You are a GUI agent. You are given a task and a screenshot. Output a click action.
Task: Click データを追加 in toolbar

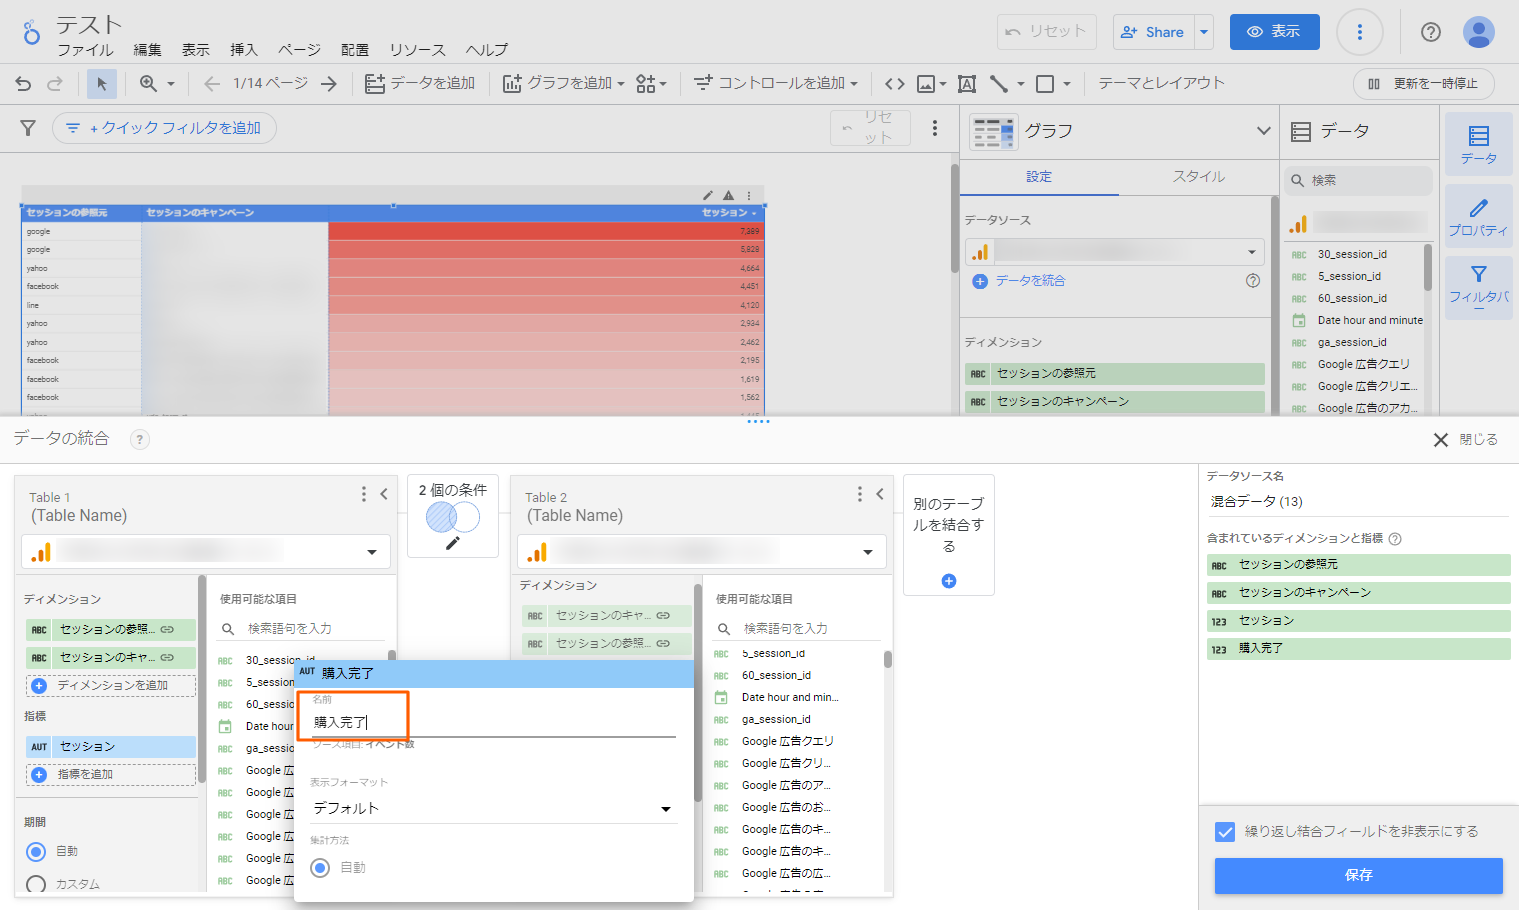pyautogui.click(x=420, y=84)
